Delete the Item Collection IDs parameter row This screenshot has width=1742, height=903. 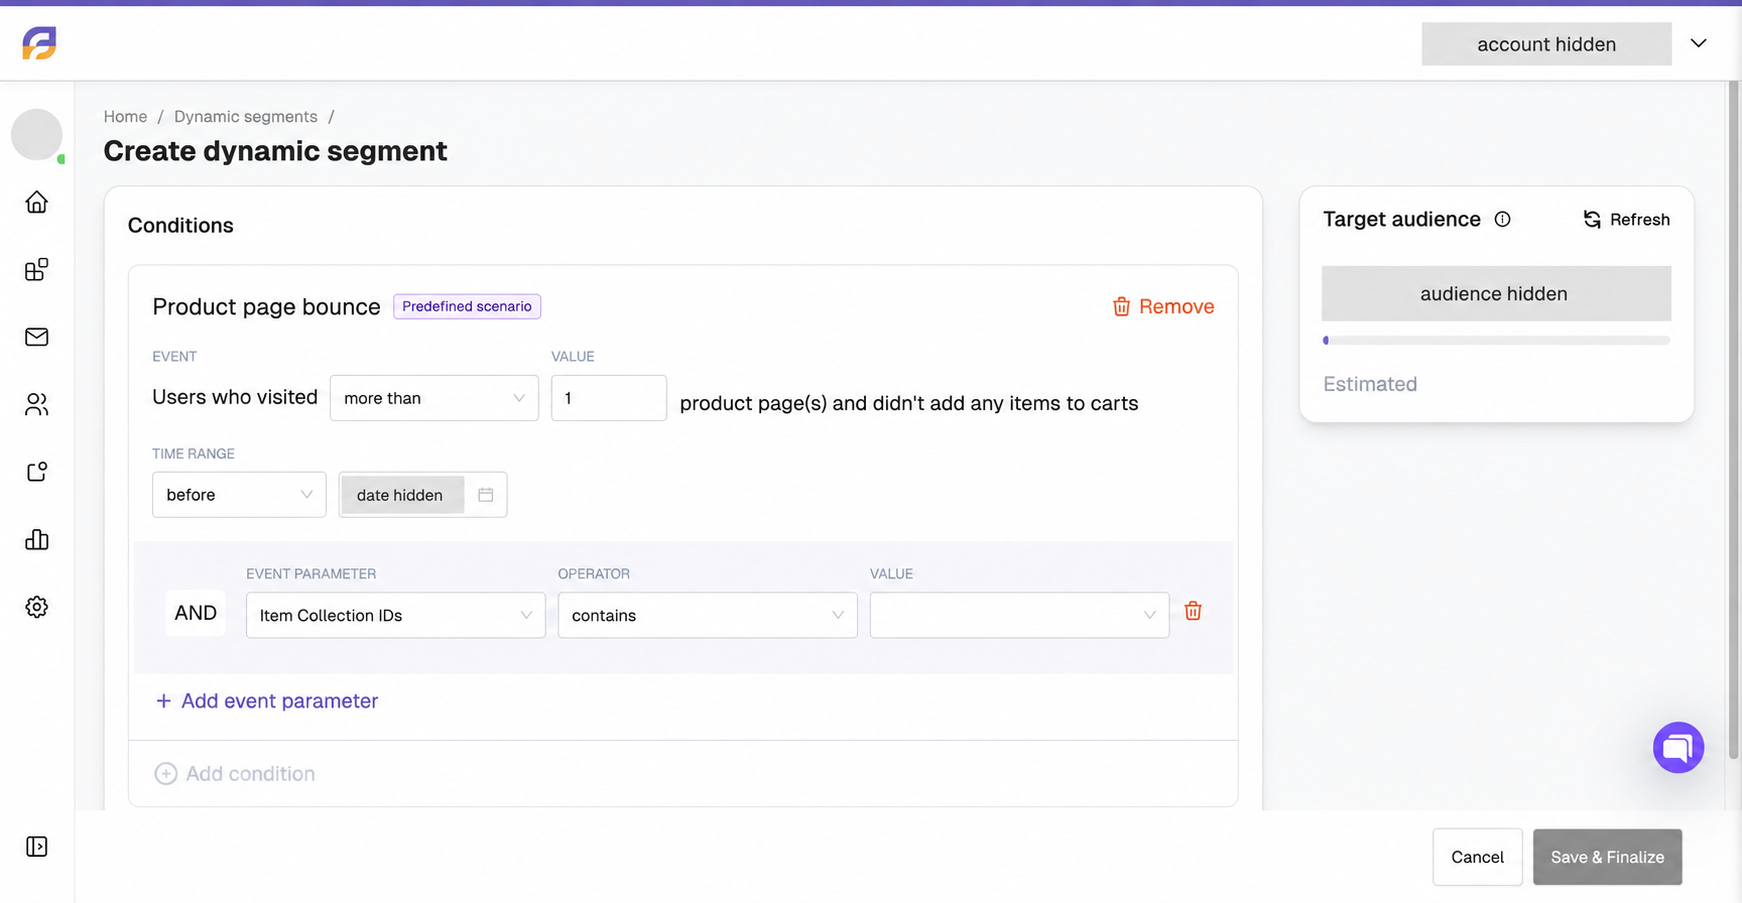(1193, 611)
